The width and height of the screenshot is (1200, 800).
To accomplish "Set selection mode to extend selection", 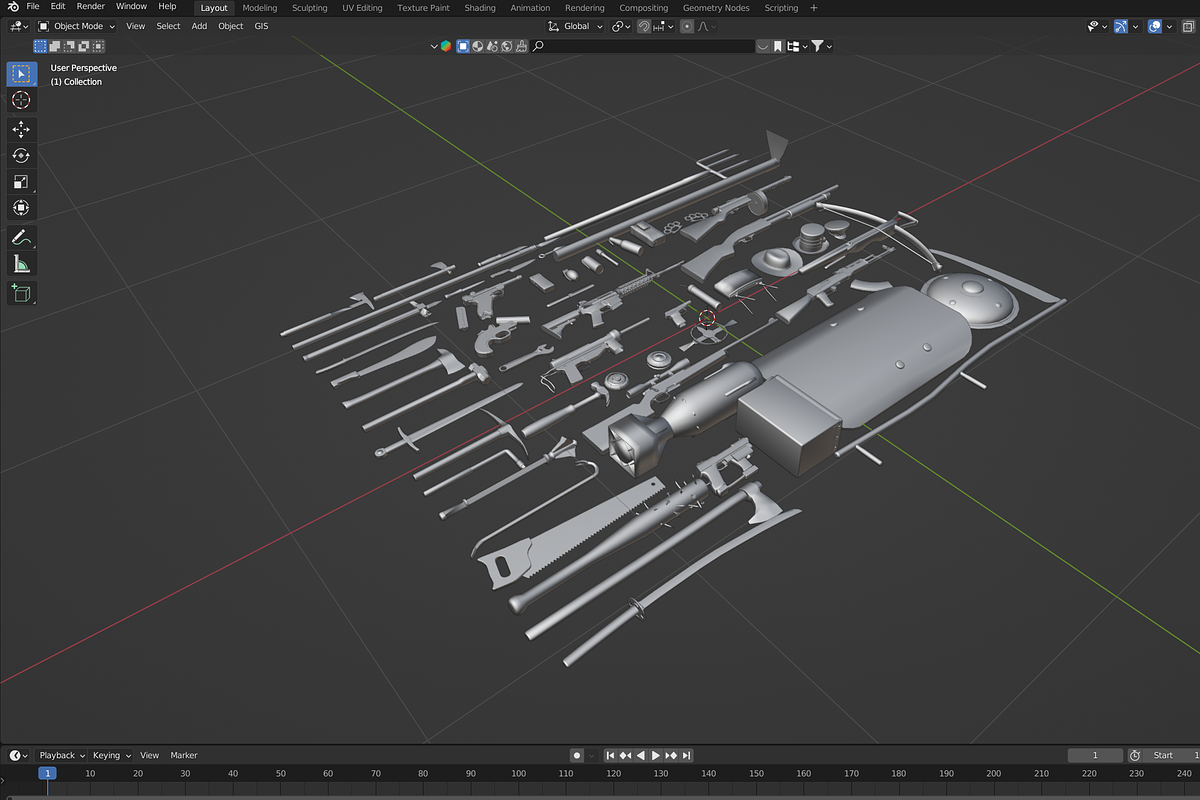I will [x=55, y=46].
